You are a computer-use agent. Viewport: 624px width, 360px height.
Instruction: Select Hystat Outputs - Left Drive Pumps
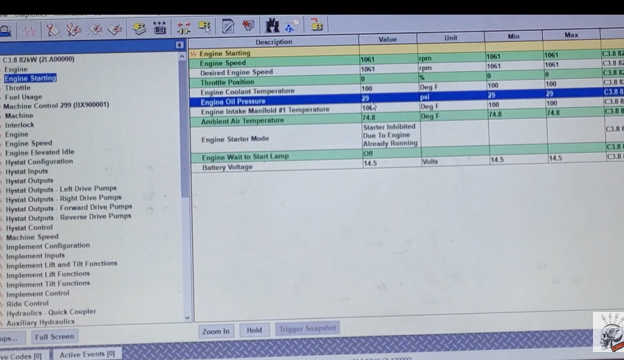tap(61, 189)
